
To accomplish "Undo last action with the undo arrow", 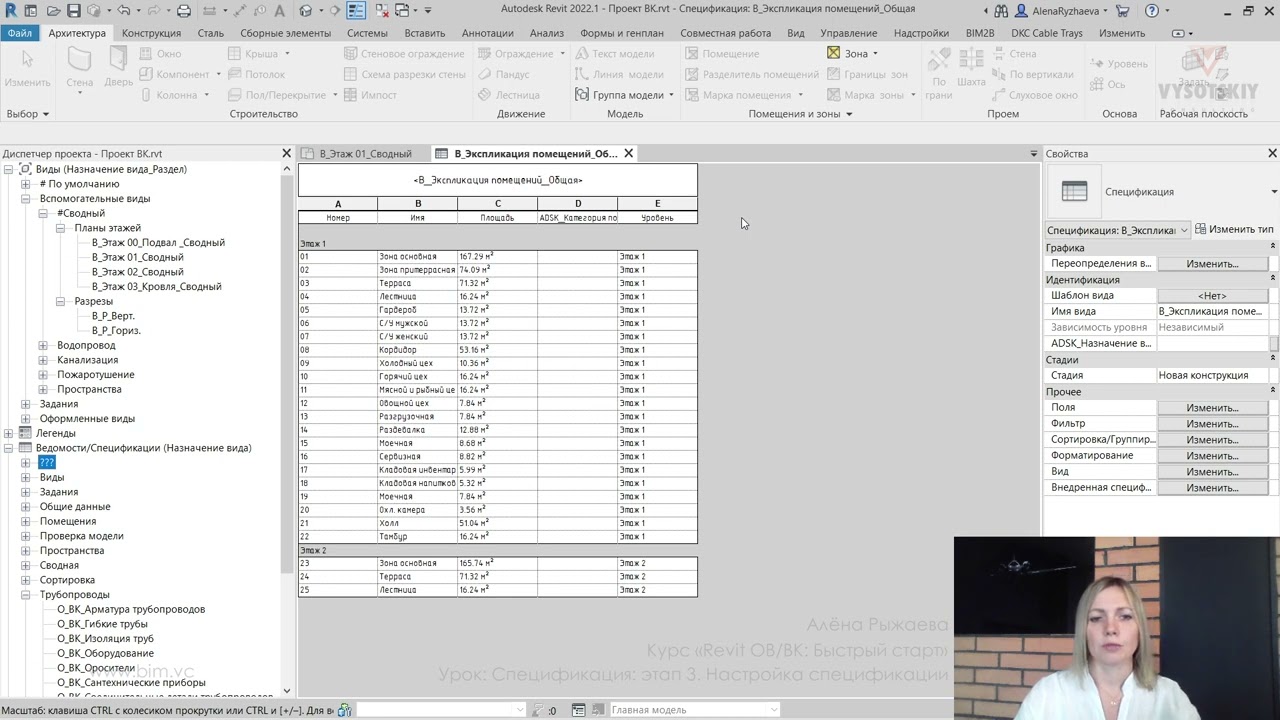I will [124, 11].
